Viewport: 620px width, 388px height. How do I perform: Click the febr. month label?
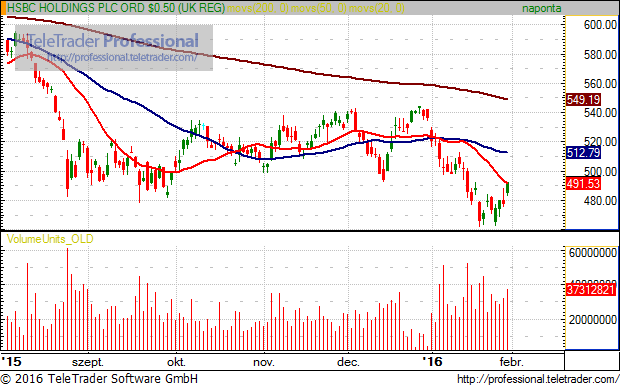pos(512,362)
